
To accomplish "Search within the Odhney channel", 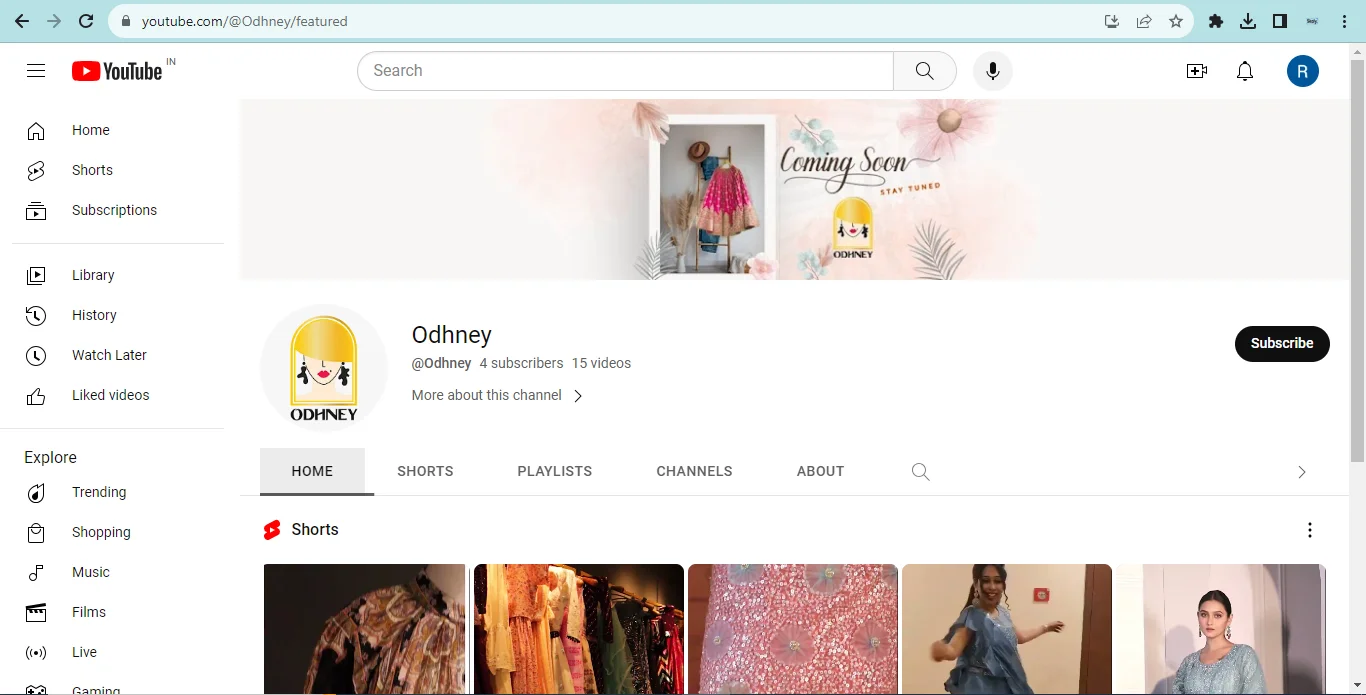I will (x=921, y=472).
